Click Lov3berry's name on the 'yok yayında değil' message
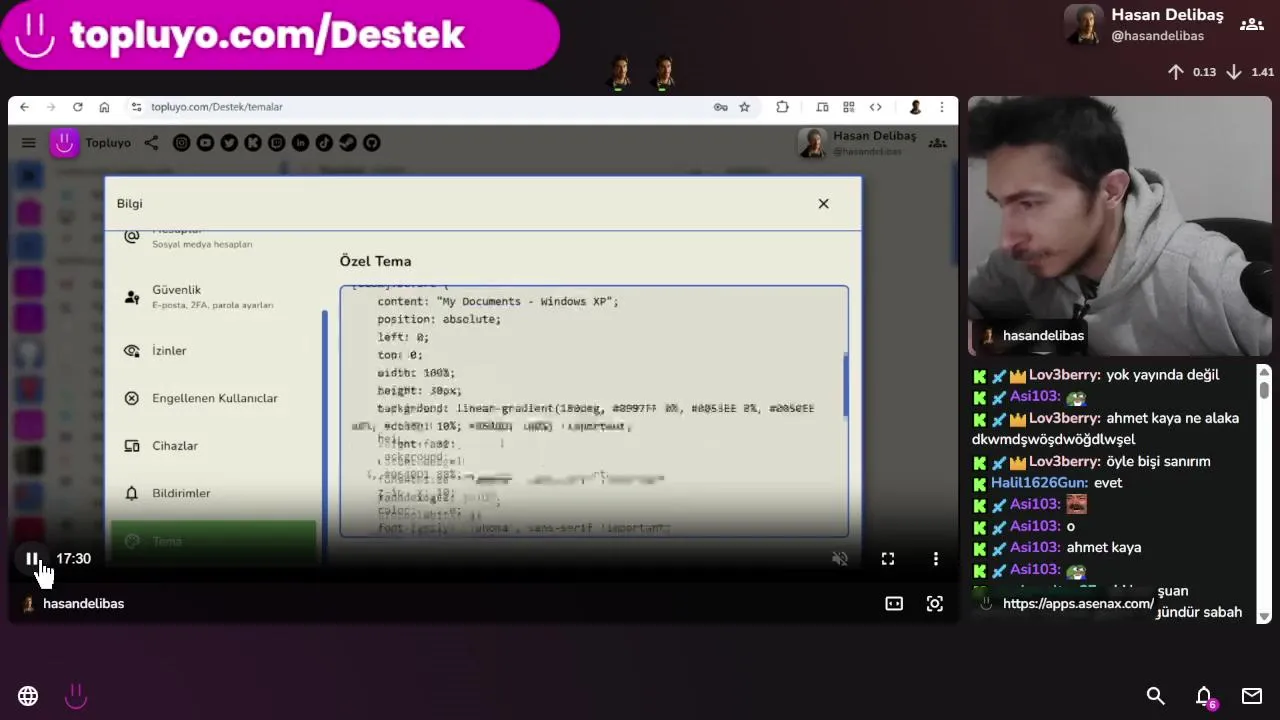The image size is (1280, 720). [x=1065, y=375]
